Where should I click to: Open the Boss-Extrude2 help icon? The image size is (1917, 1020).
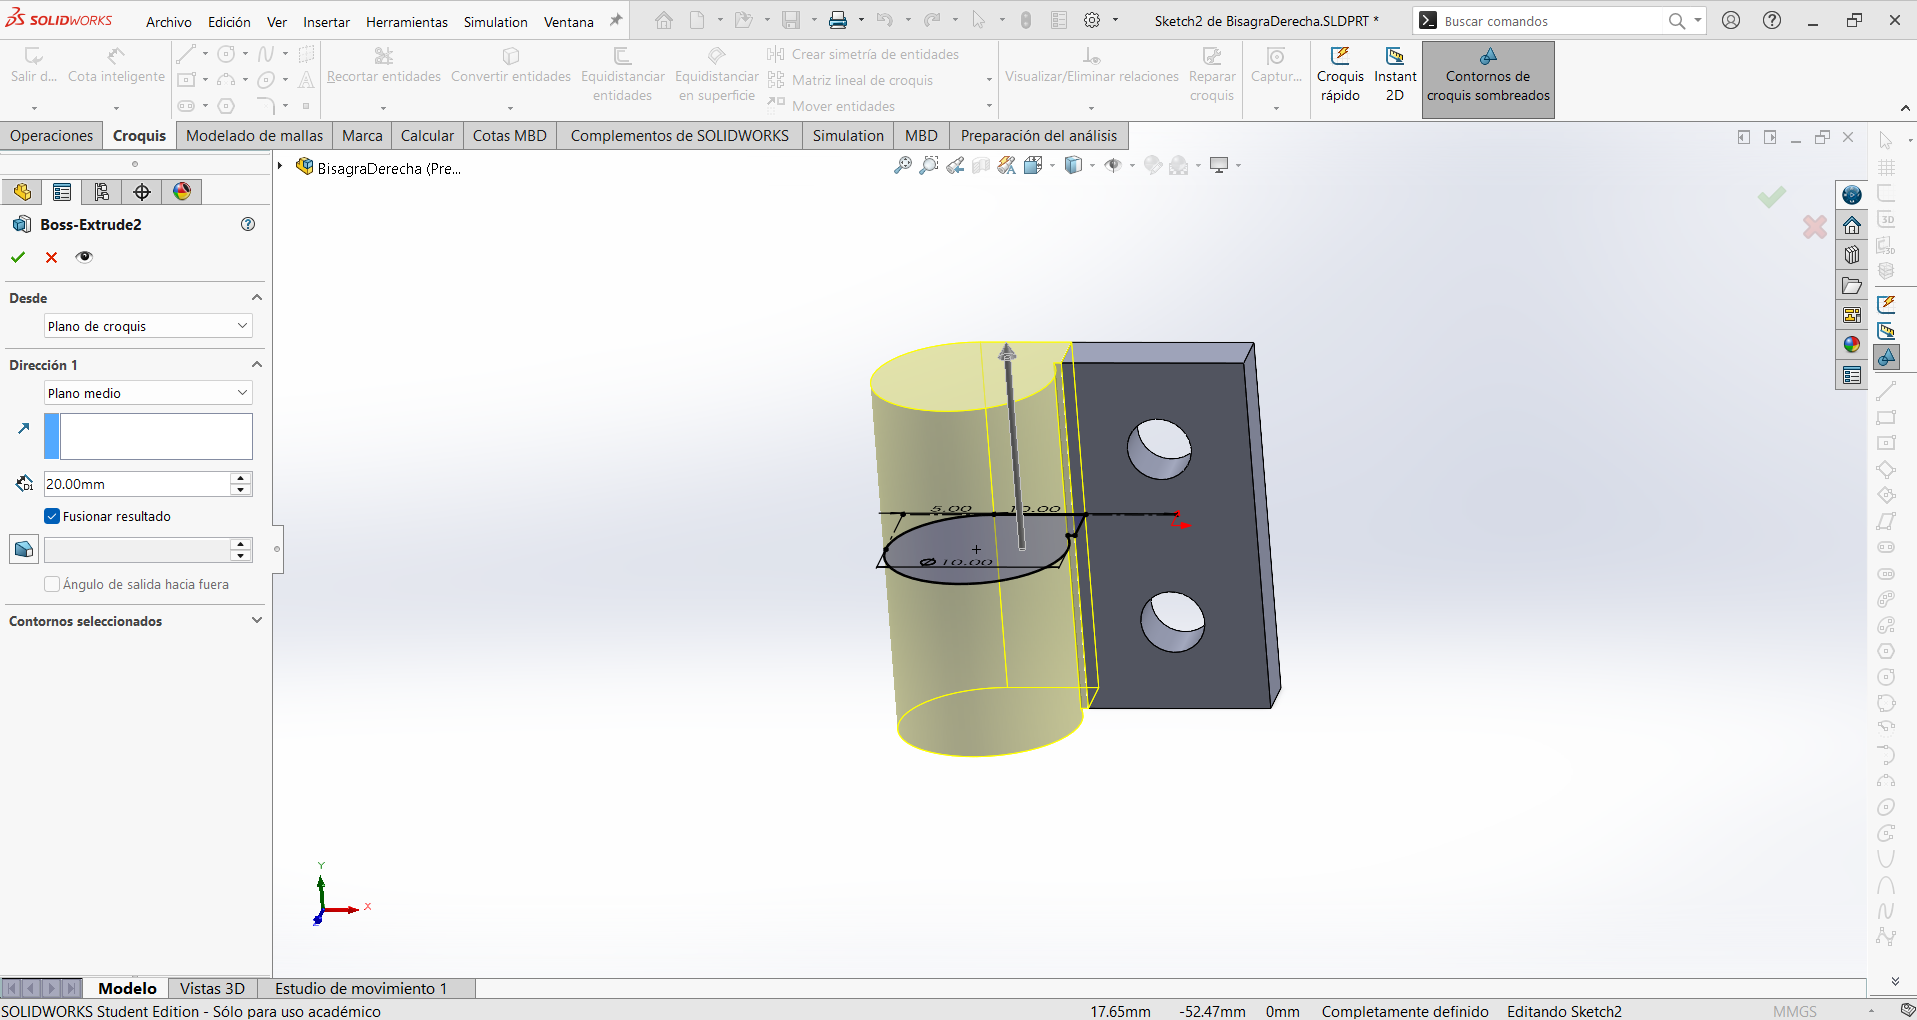pyautogui.click(x=248, y=224)
